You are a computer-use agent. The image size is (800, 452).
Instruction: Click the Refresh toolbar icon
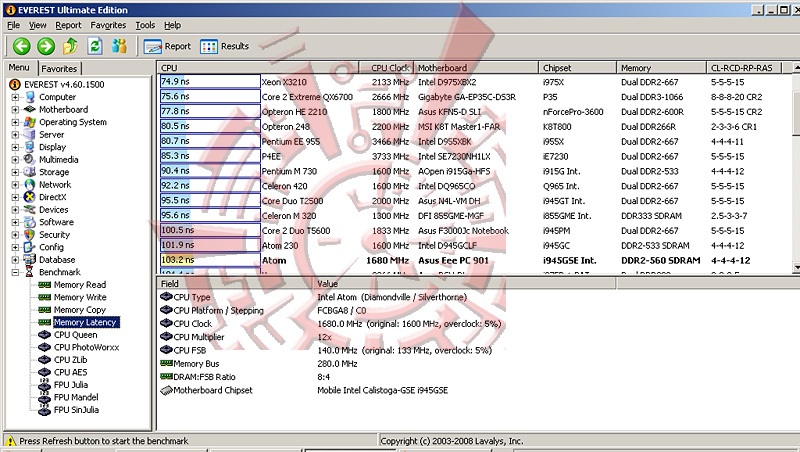point(95,46)
